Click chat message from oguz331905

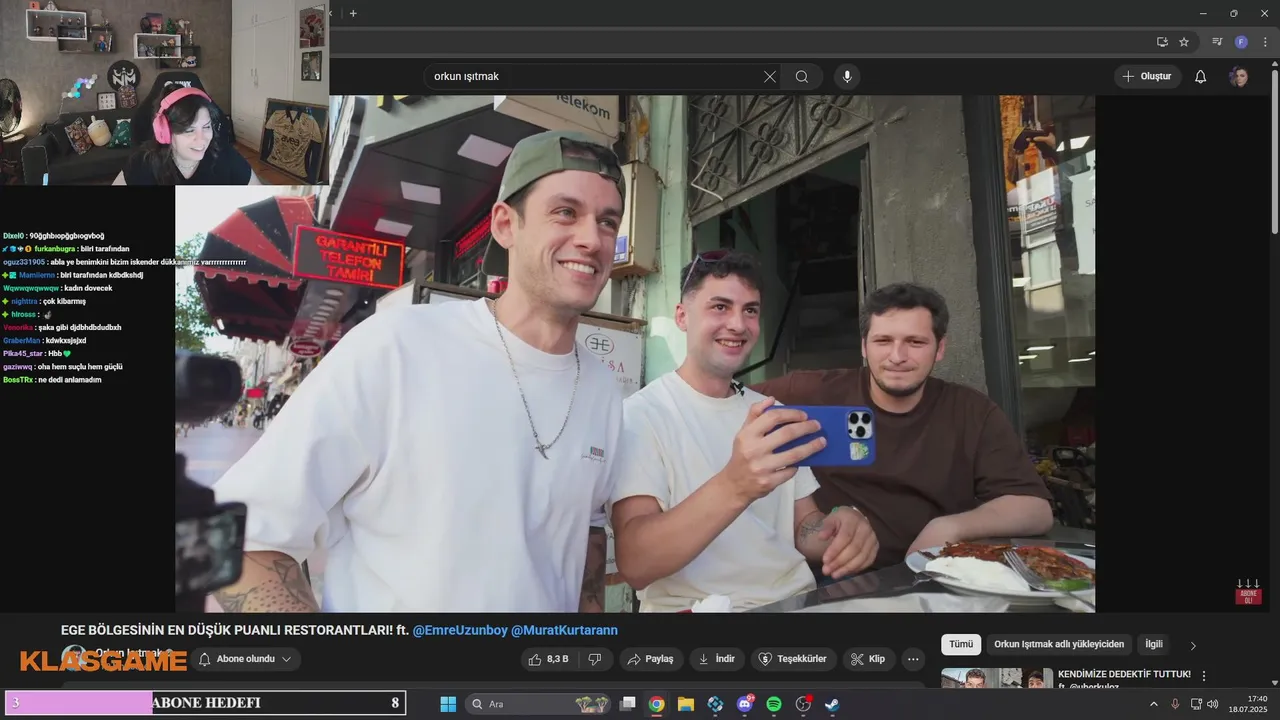[x=124, y=262]
